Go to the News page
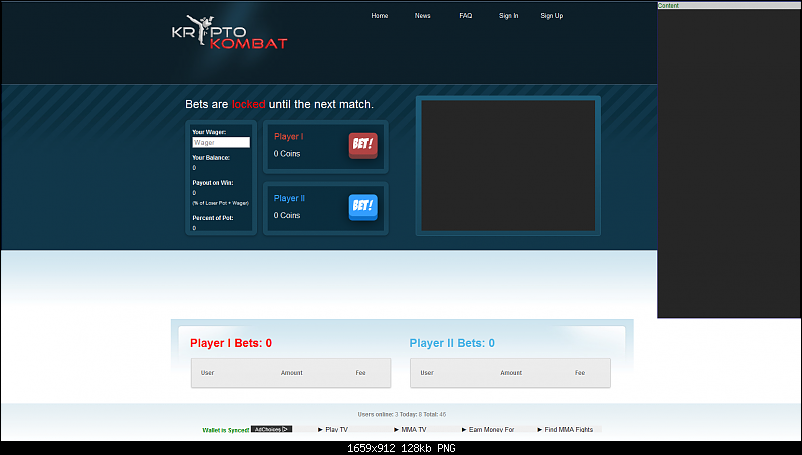This screenshot has height=455, width=802. [423, 16]
